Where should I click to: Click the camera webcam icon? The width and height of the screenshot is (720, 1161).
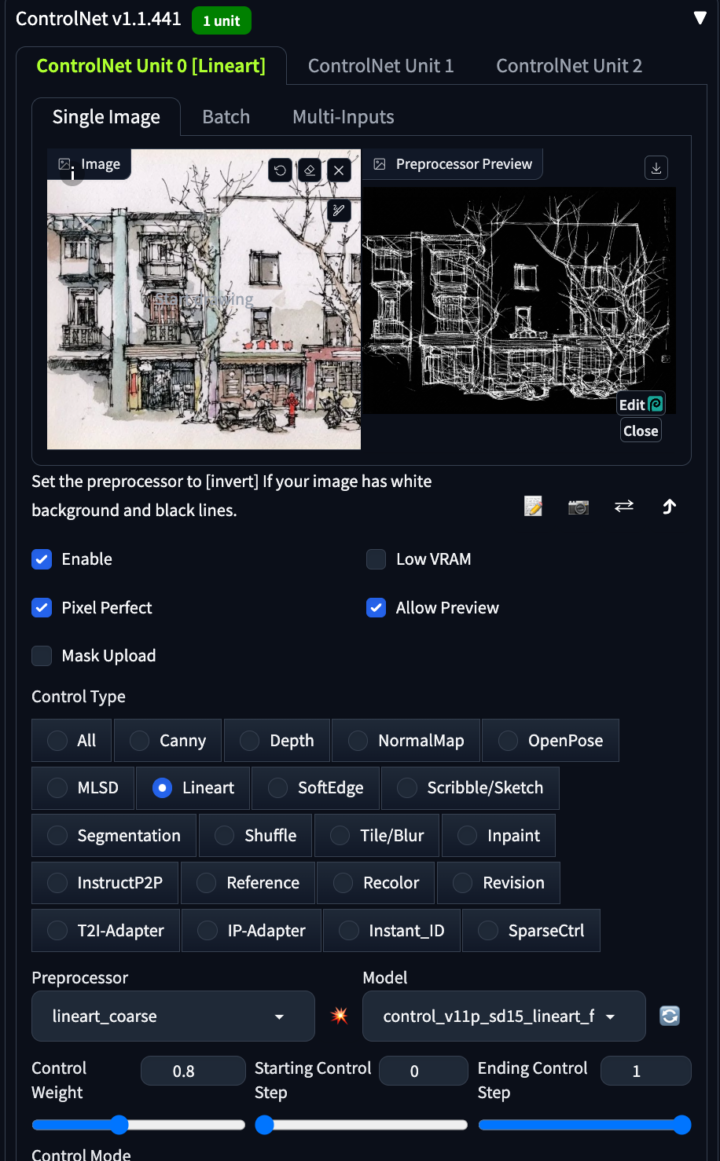[x=578, y=507]
